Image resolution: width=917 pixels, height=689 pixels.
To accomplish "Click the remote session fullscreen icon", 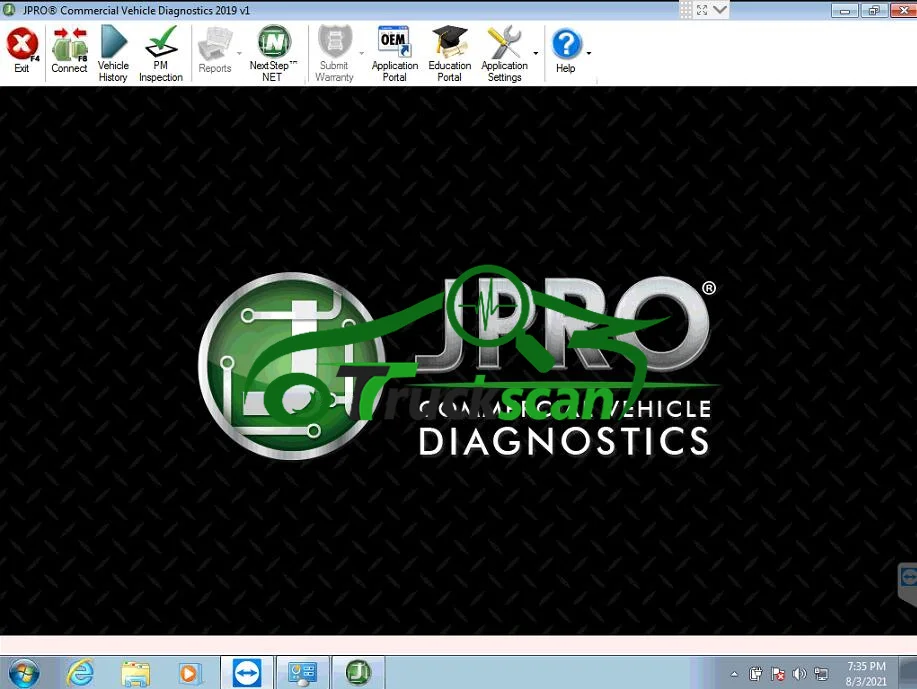I will 702,9.
